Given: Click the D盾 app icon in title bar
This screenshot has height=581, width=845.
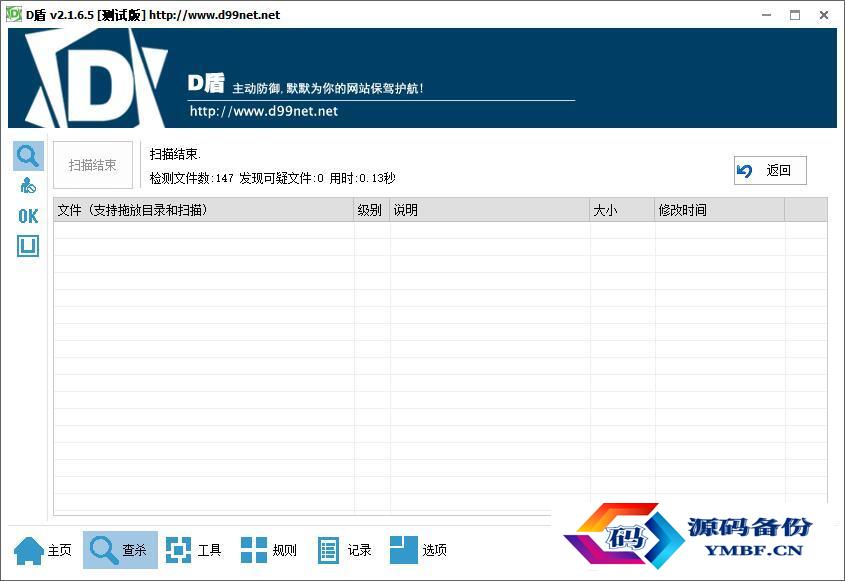Looking at the screenshot, I should [x=13, y=14].
